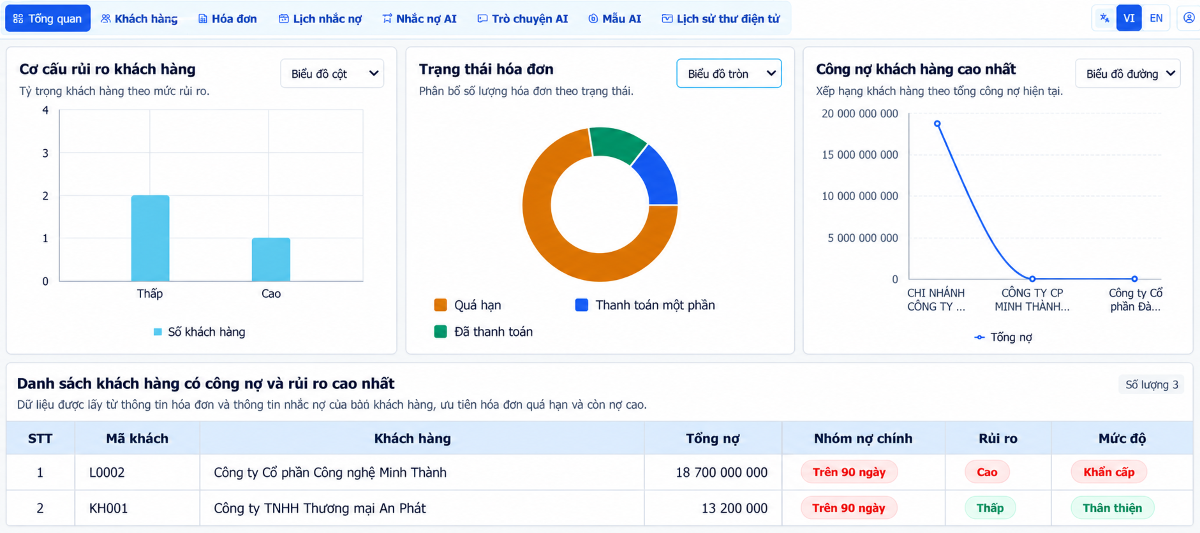1200x533 pixels.
Task: Click the Trạng thái hóa đơn heading
Action: (486, 69)
